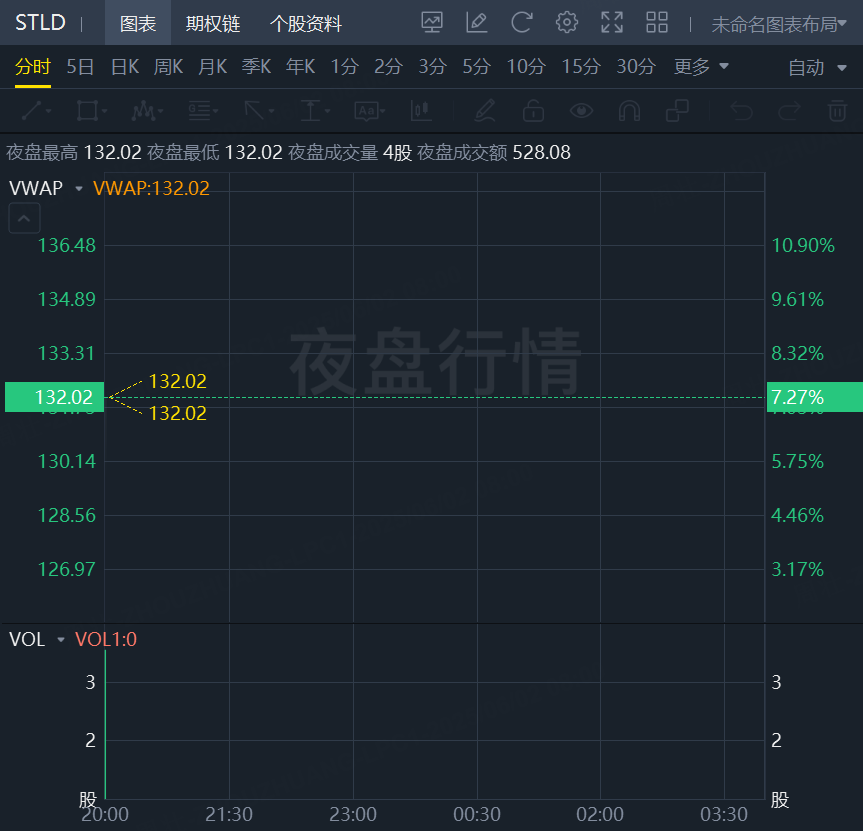Viewport: 863px width, 831px height.
Task: Toggle the lock drawings icon
Action: pos(533,111)
